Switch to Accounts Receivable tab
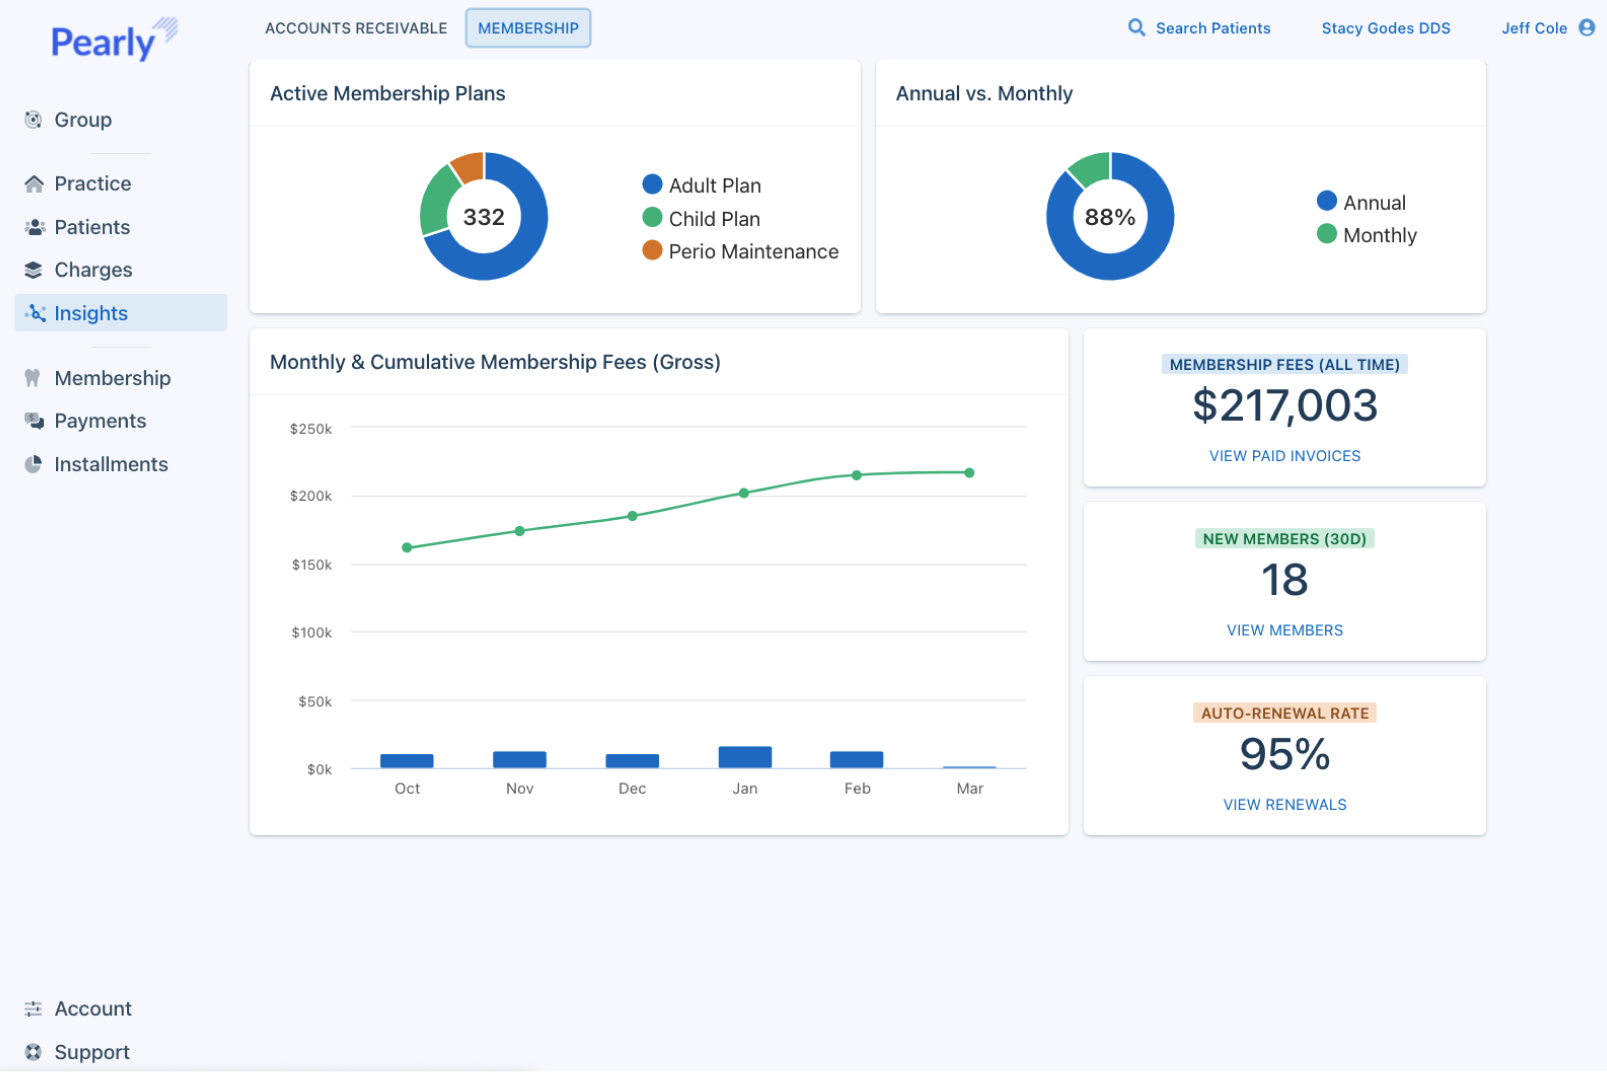The height and width of the screenshot is (1072, 1607). 356,28
